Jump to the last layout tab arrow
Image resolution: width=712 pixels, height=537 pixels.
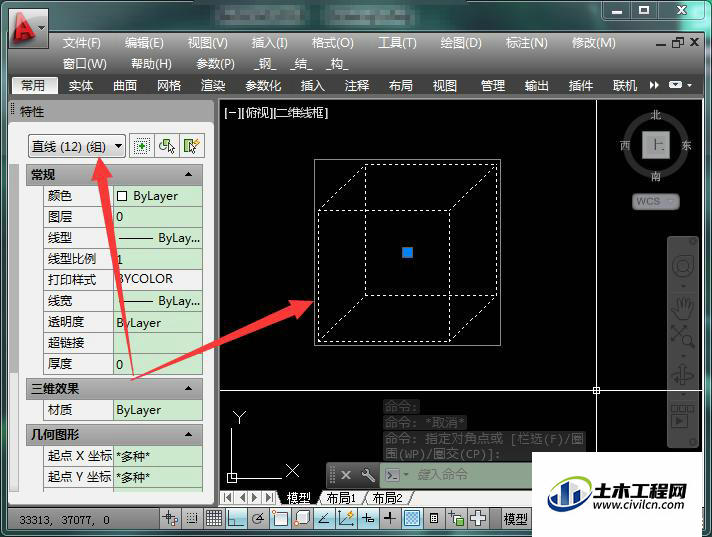tap(270, 498)
